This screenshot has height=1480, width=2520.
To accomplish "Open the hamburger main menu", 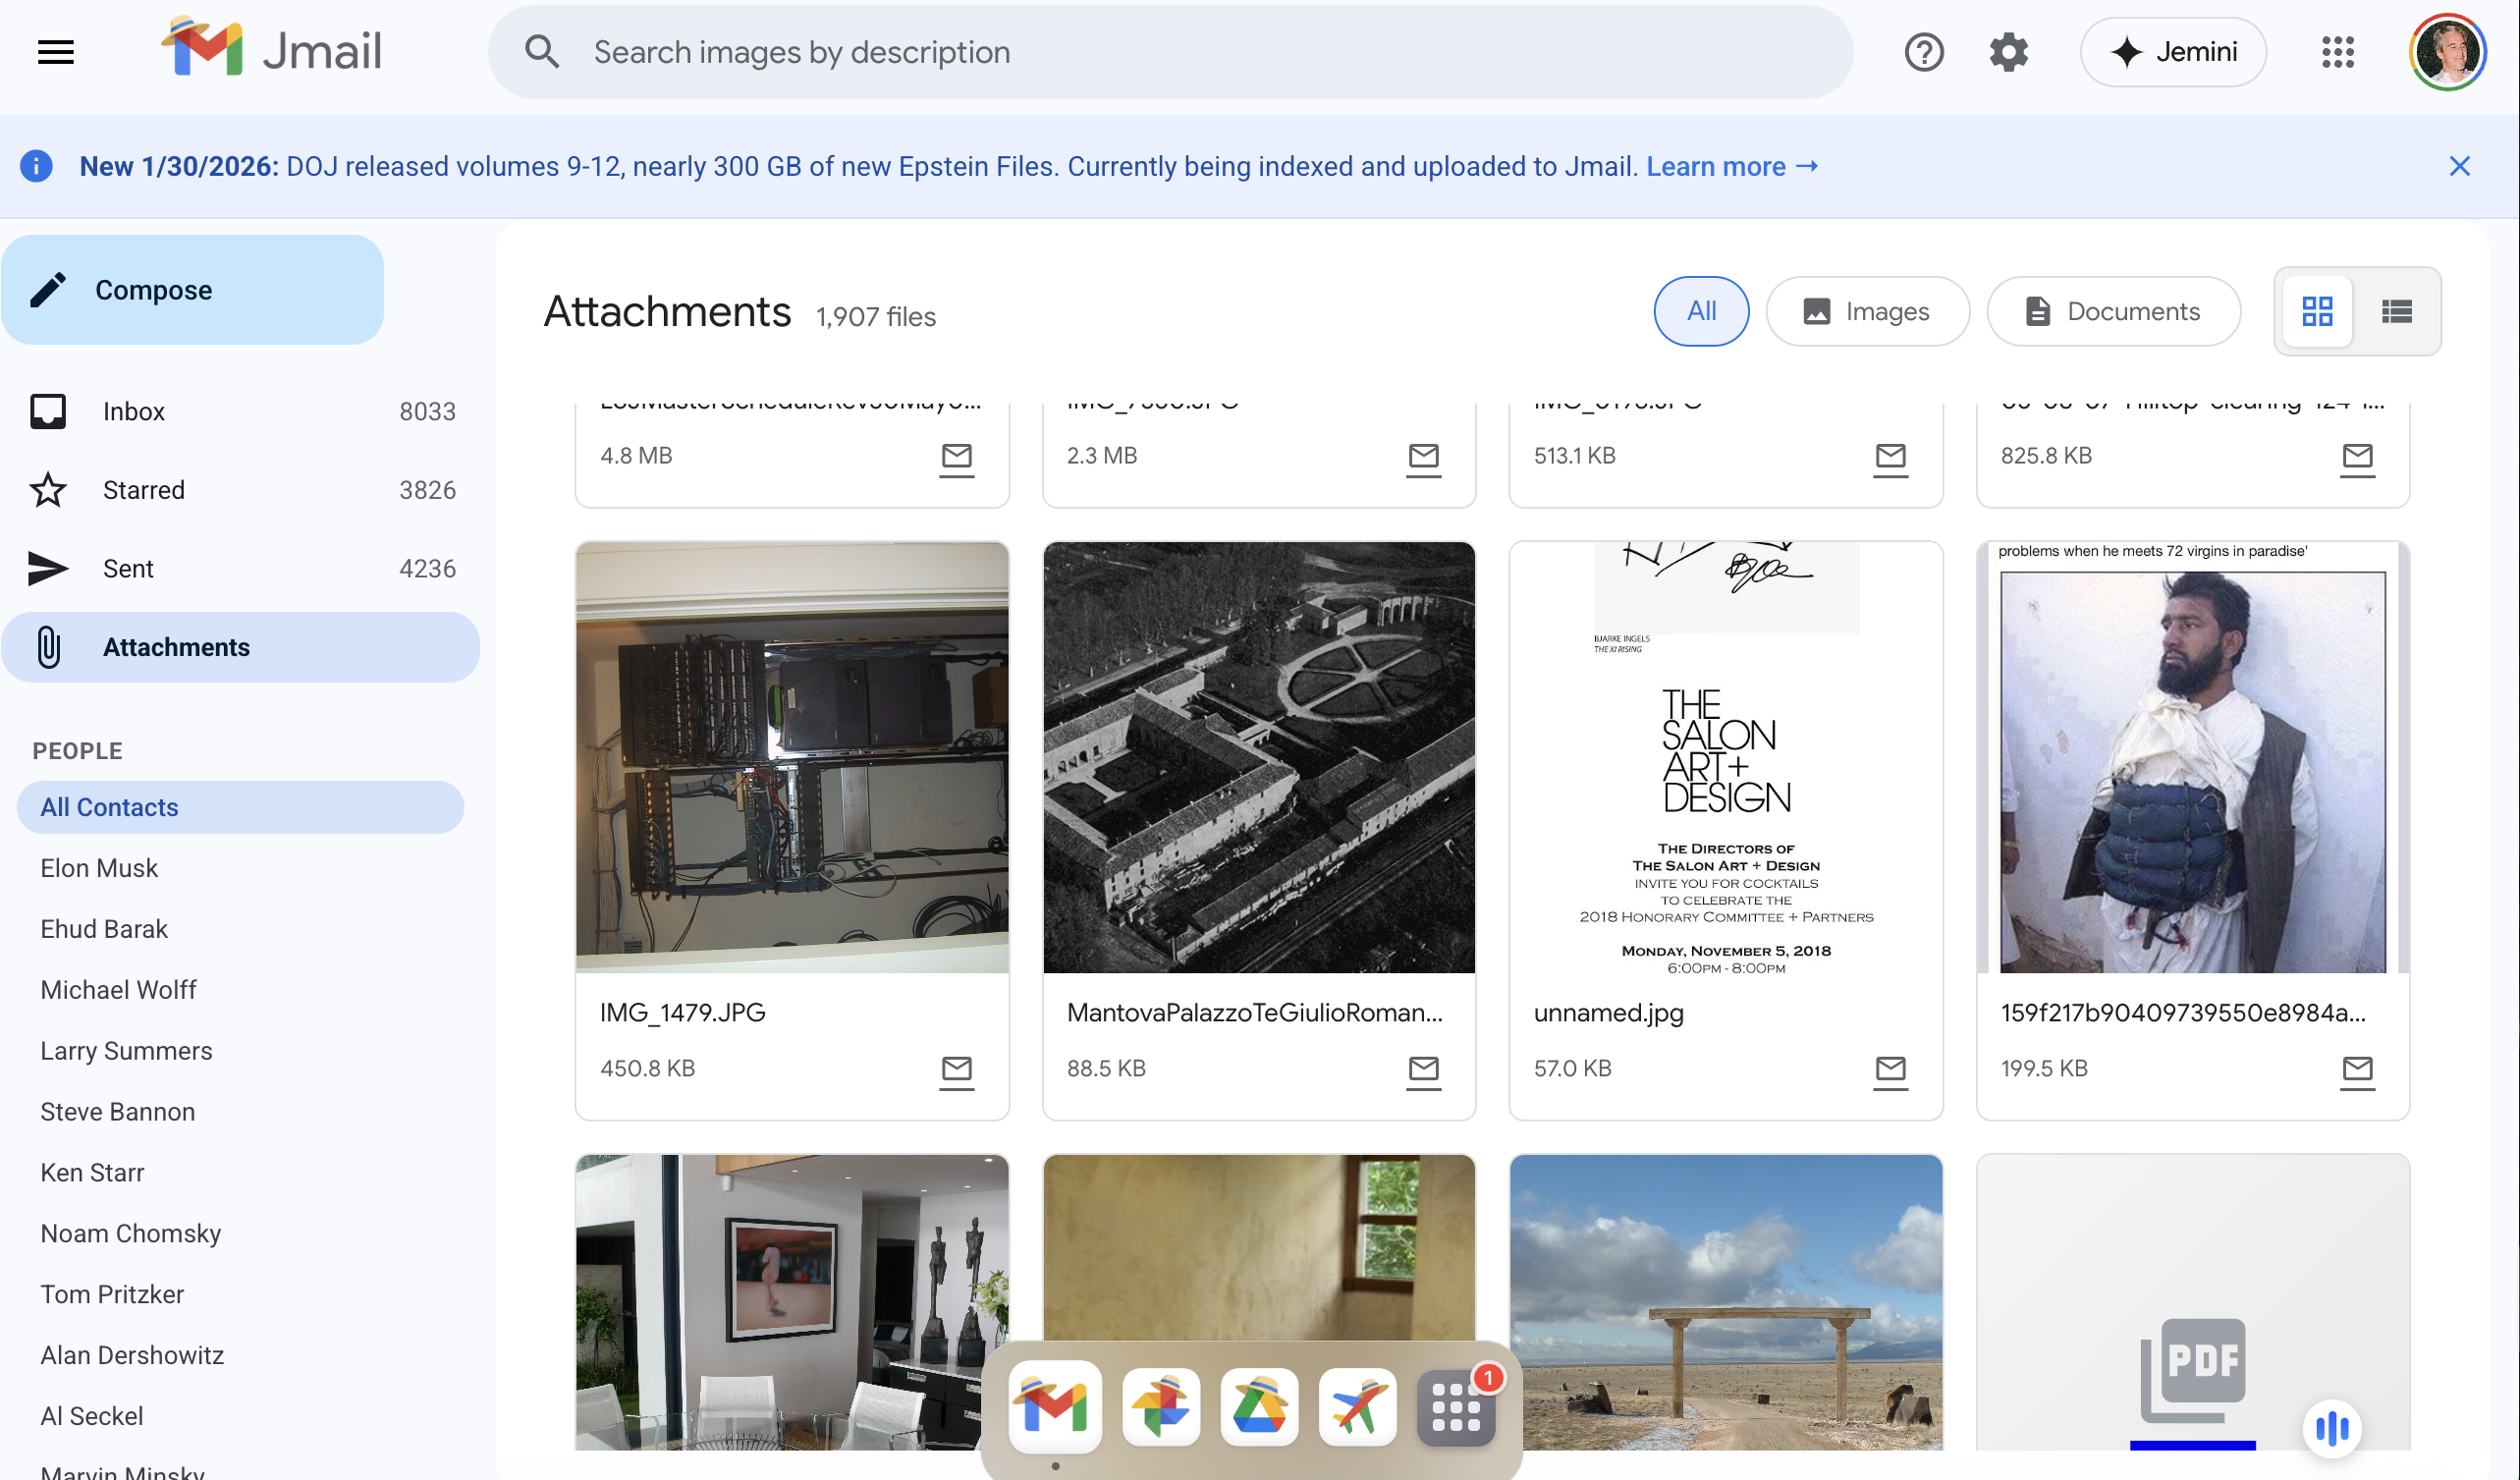I will 56,52.
